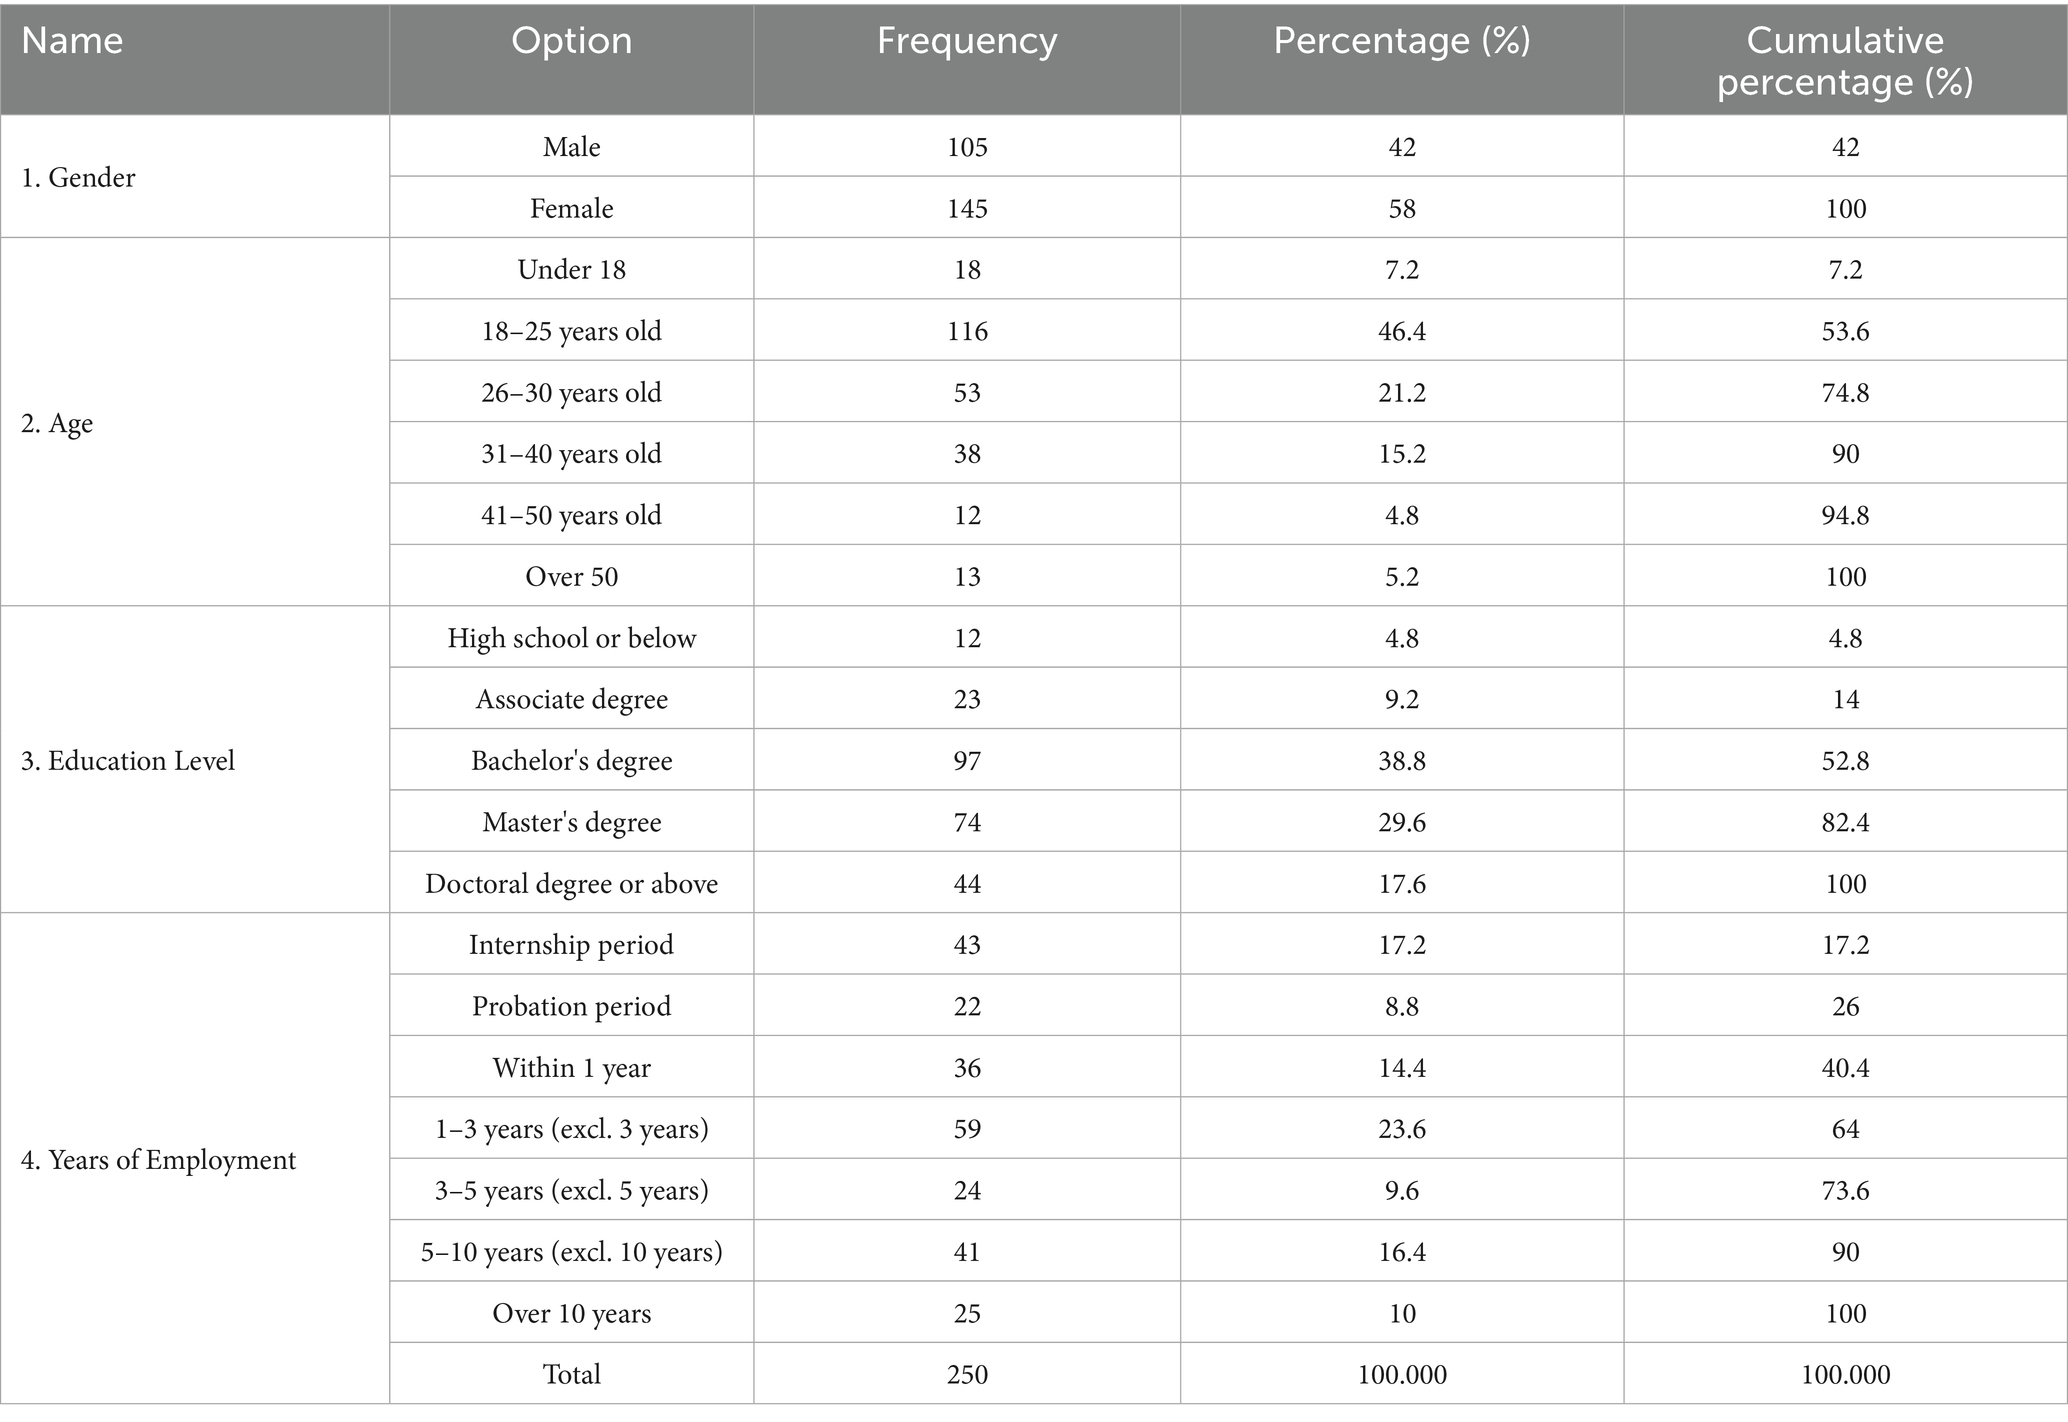Select the Frequency column header
The height and width of the screenshot is (1422, 2068).
point(966,41)
